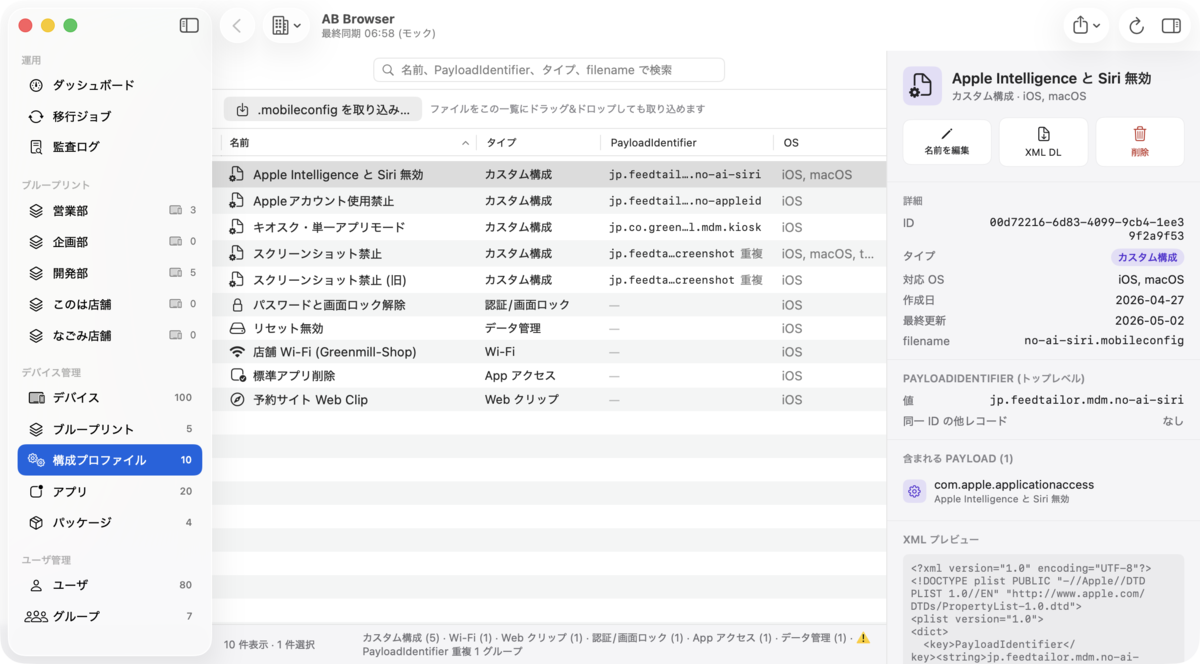Click the リセット無効 drive icon

237,328
